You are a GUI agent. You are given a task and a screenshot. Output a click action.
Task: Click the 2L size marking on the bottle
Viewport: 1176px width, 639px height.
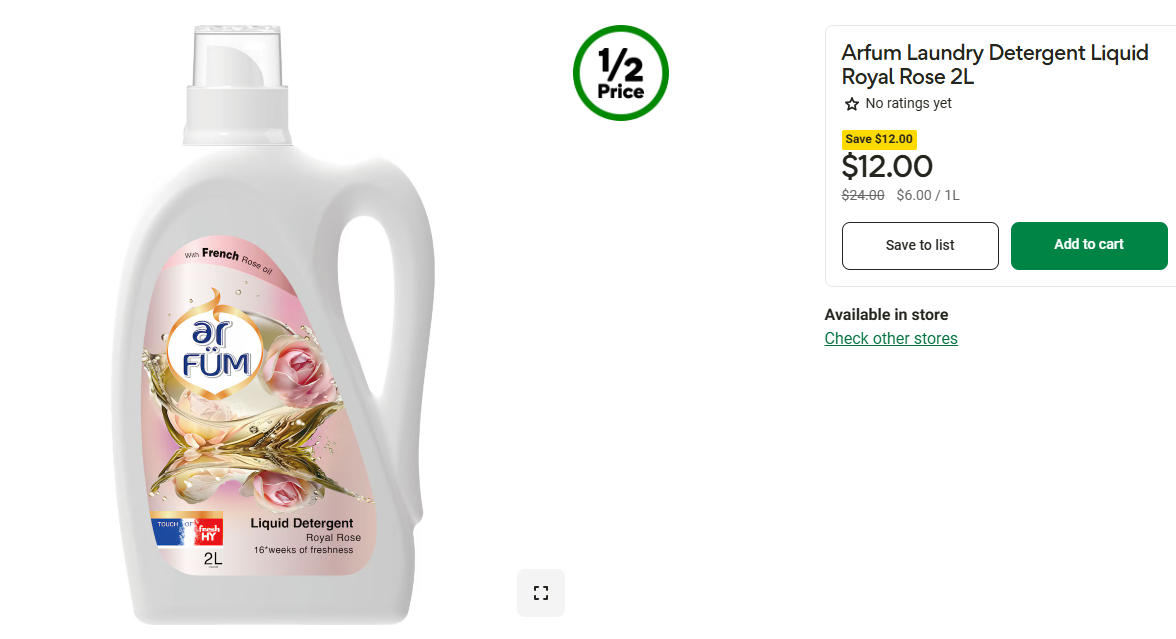[x=212, y=559]
